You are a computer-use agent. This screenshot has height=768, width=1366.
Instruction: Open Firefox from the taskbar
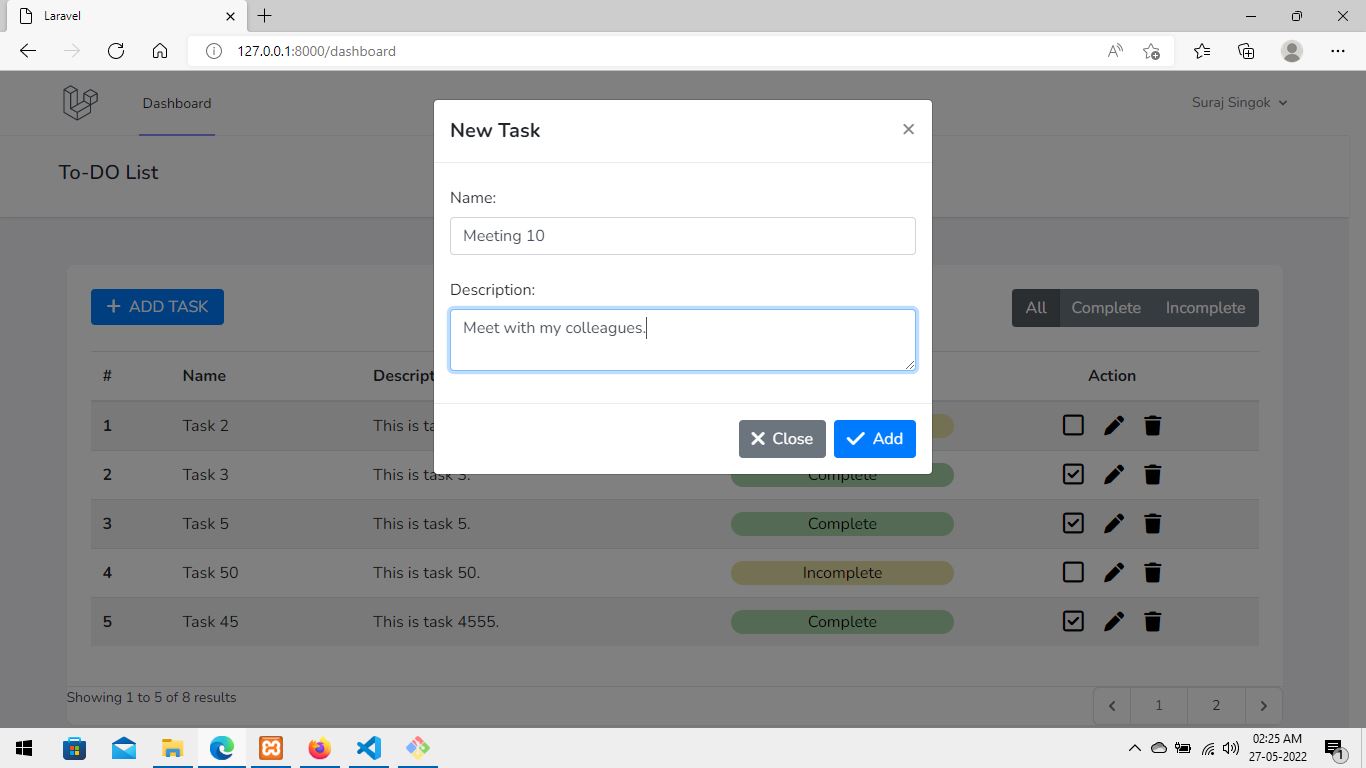[319, 747]
